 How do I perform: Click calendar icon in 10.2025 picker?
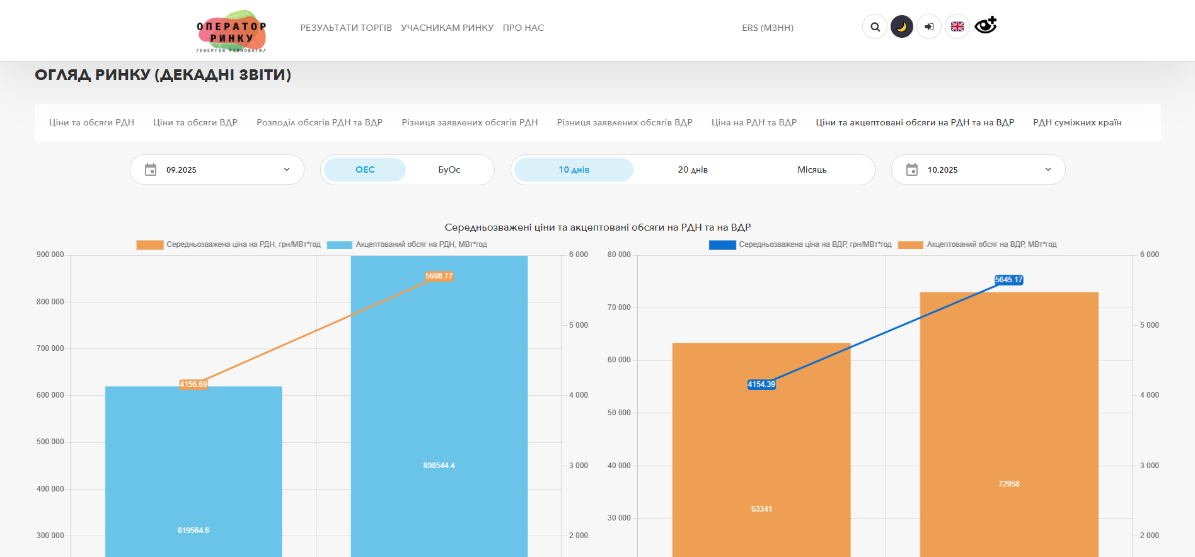click(912, 170)
